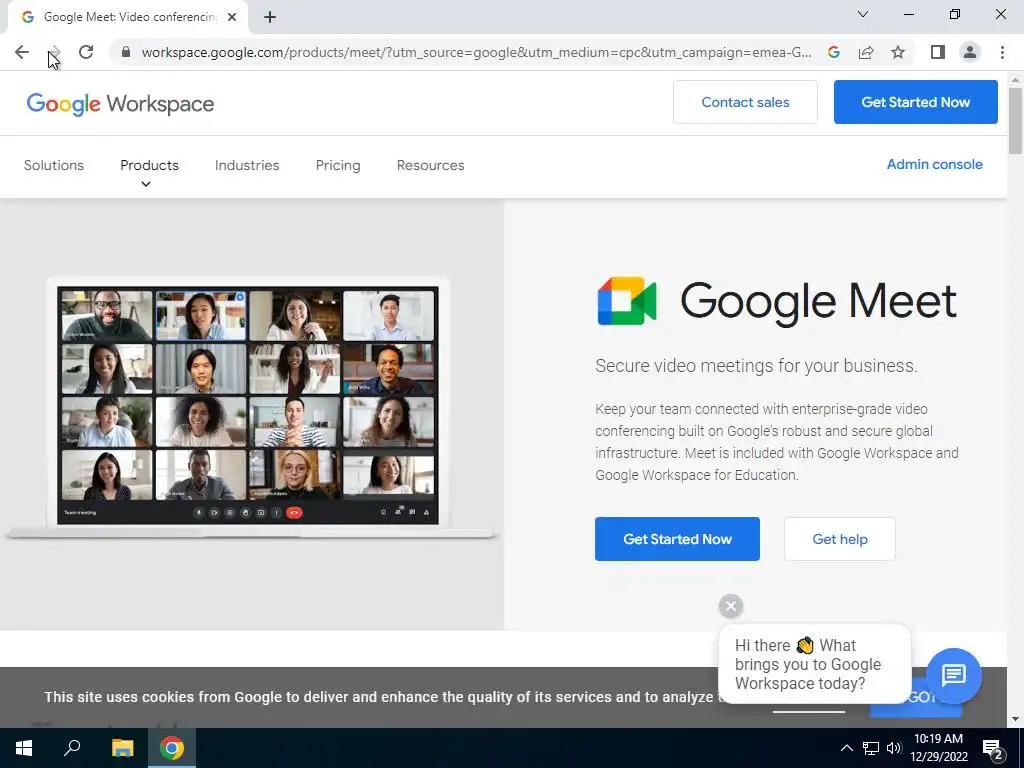
Task: Open a new browser tab
Action: tap(270, 17)
